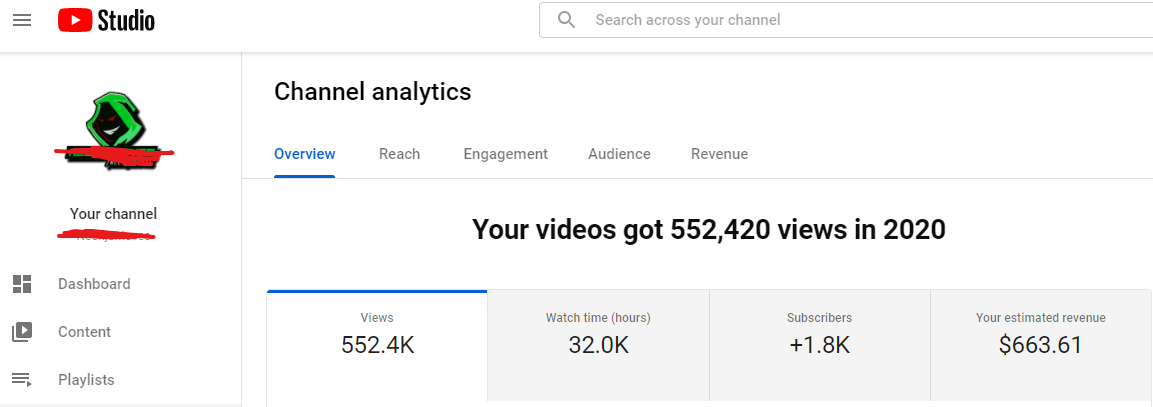Open the Engagement tab
Screen dimensions: 1153x407
(x=505, y=155)
